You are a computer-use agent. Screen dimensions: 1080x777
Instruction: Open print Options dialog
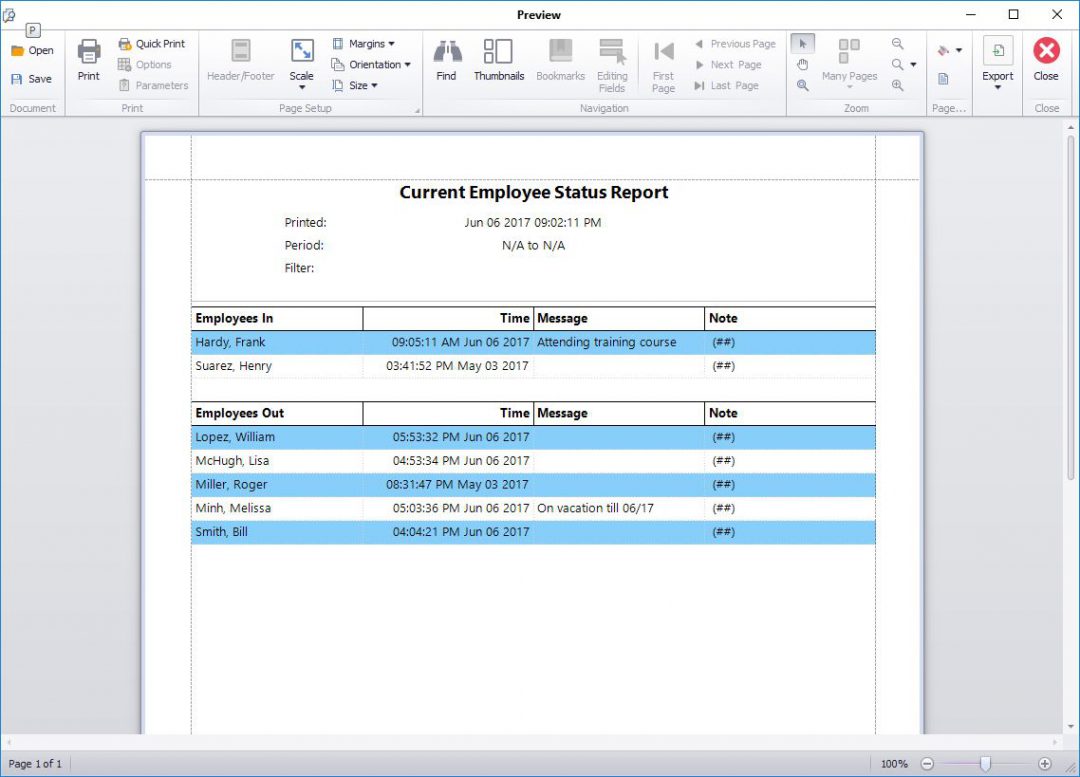[153, 64]
